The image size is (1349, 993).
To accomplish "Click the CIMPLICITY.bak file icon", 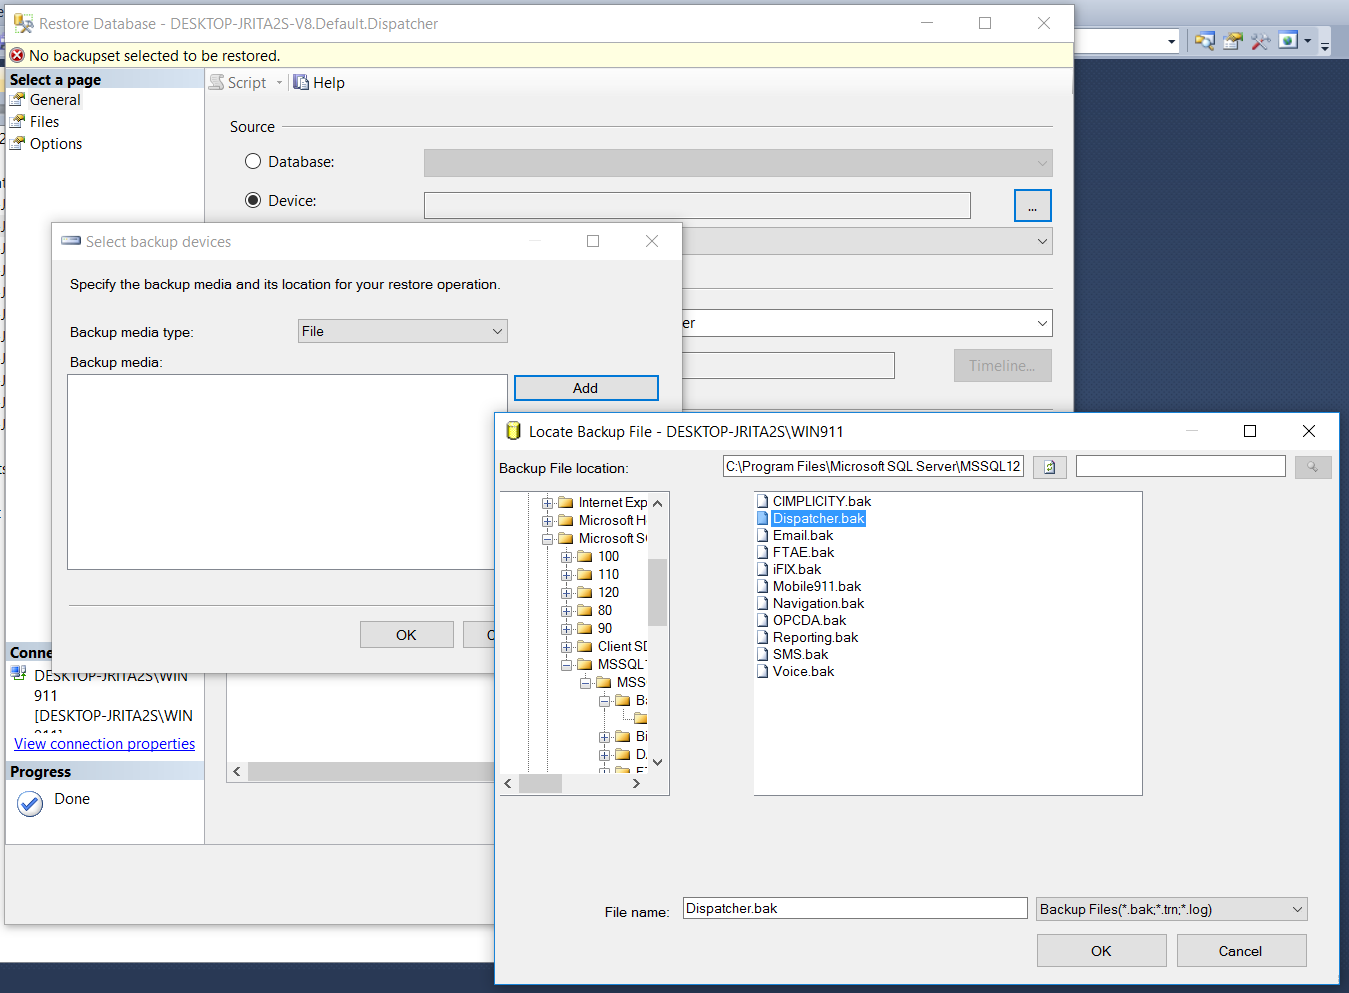I will pos(763,501).
